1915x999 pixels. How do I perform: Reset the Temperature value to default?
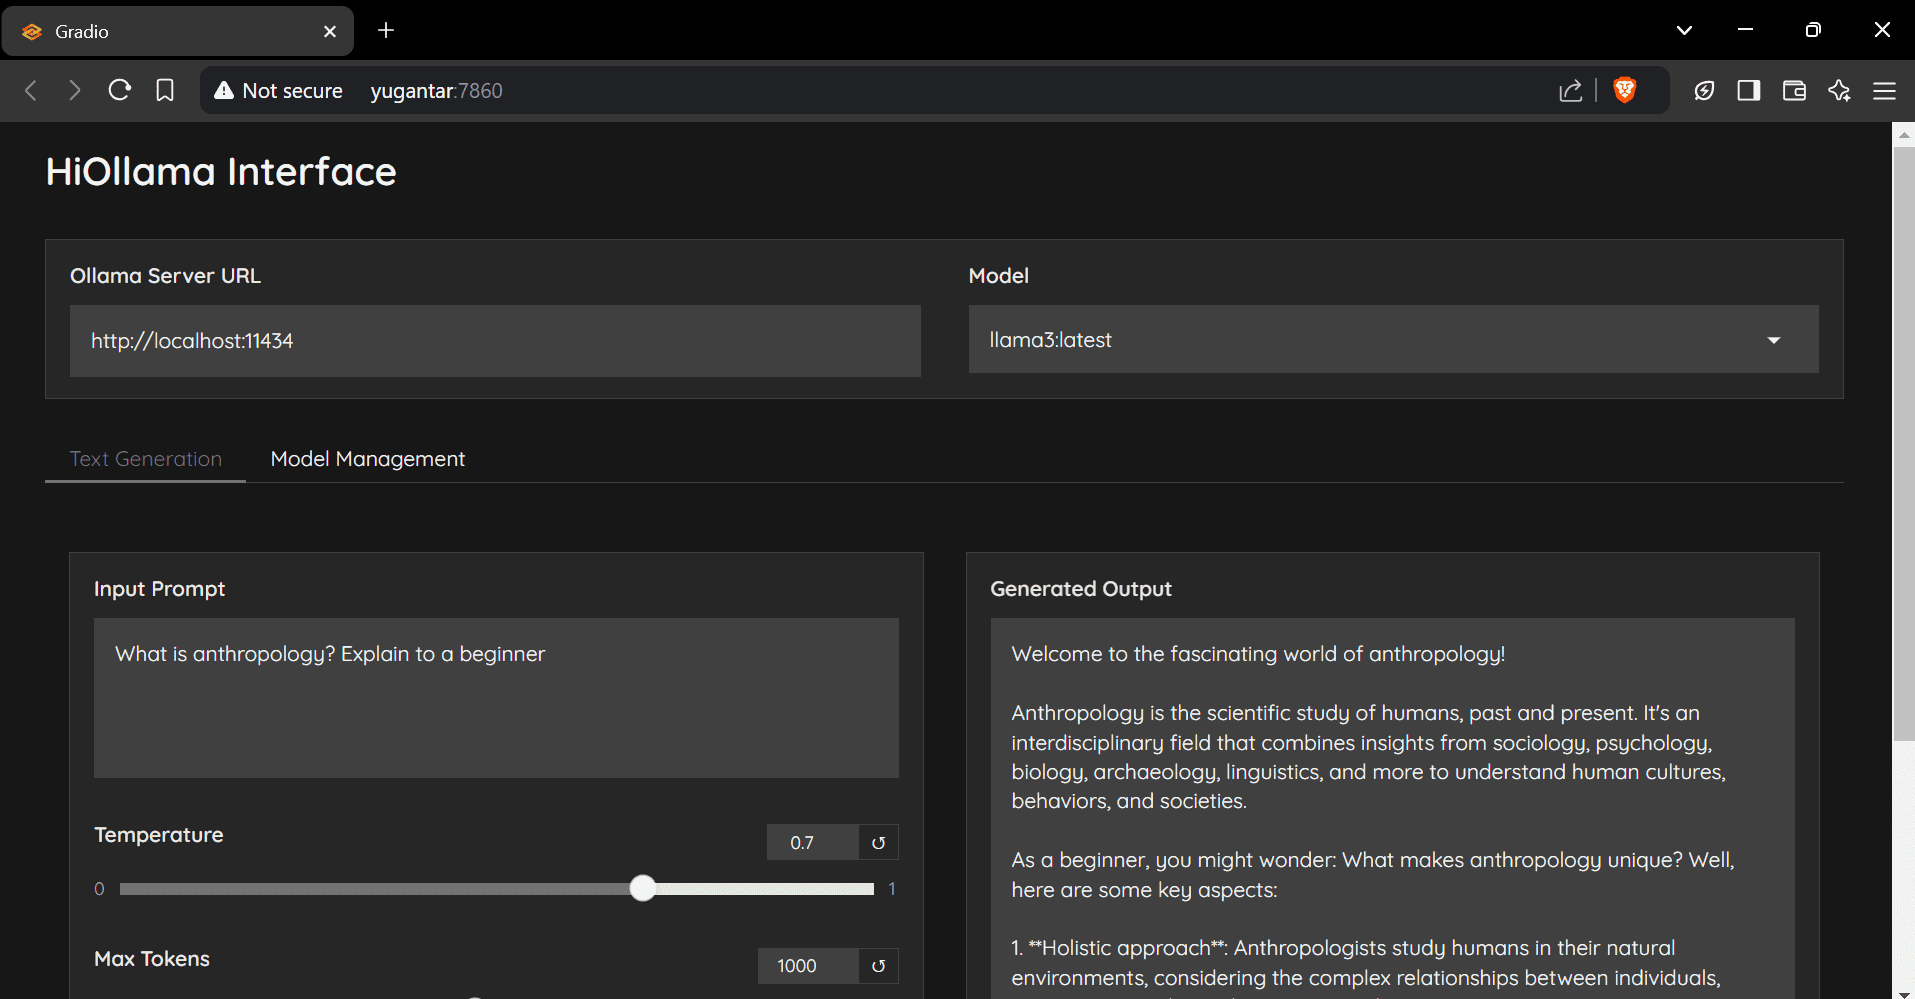click(x=878, y=843)
